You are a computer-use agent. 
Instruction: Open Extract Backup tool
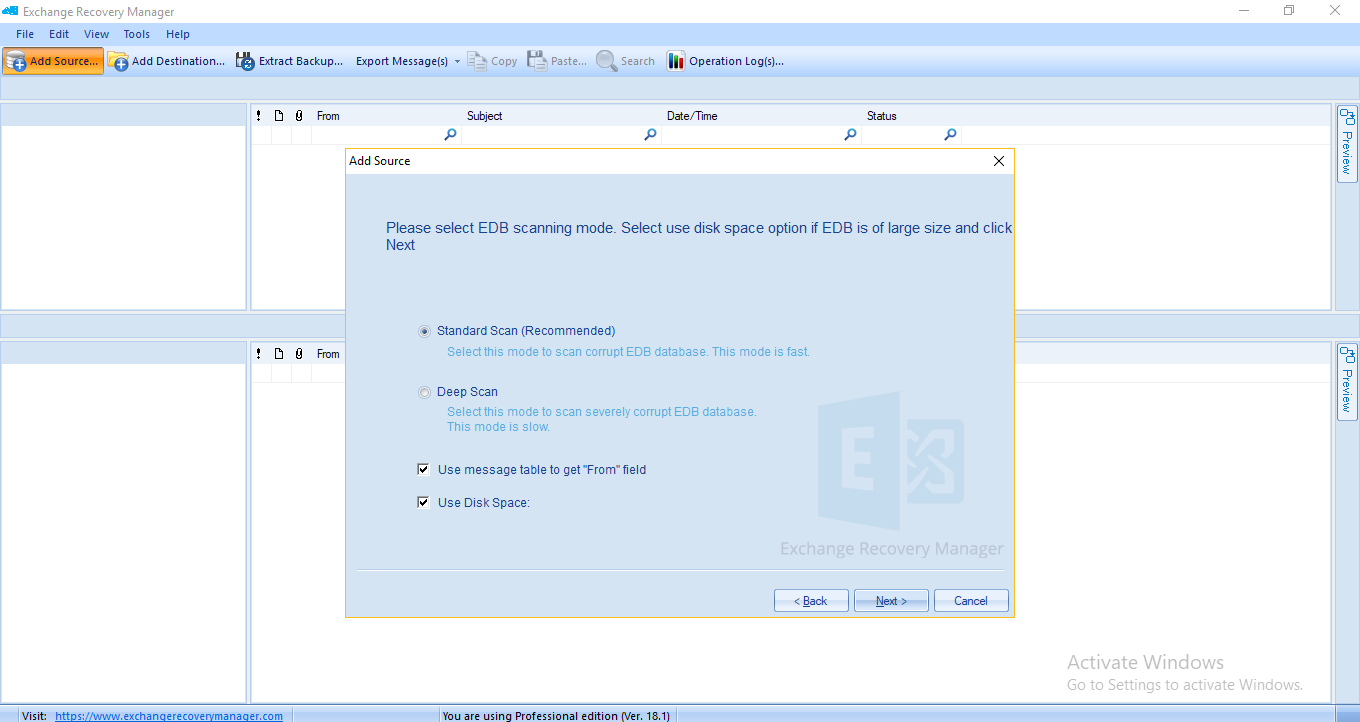(290, 61)
